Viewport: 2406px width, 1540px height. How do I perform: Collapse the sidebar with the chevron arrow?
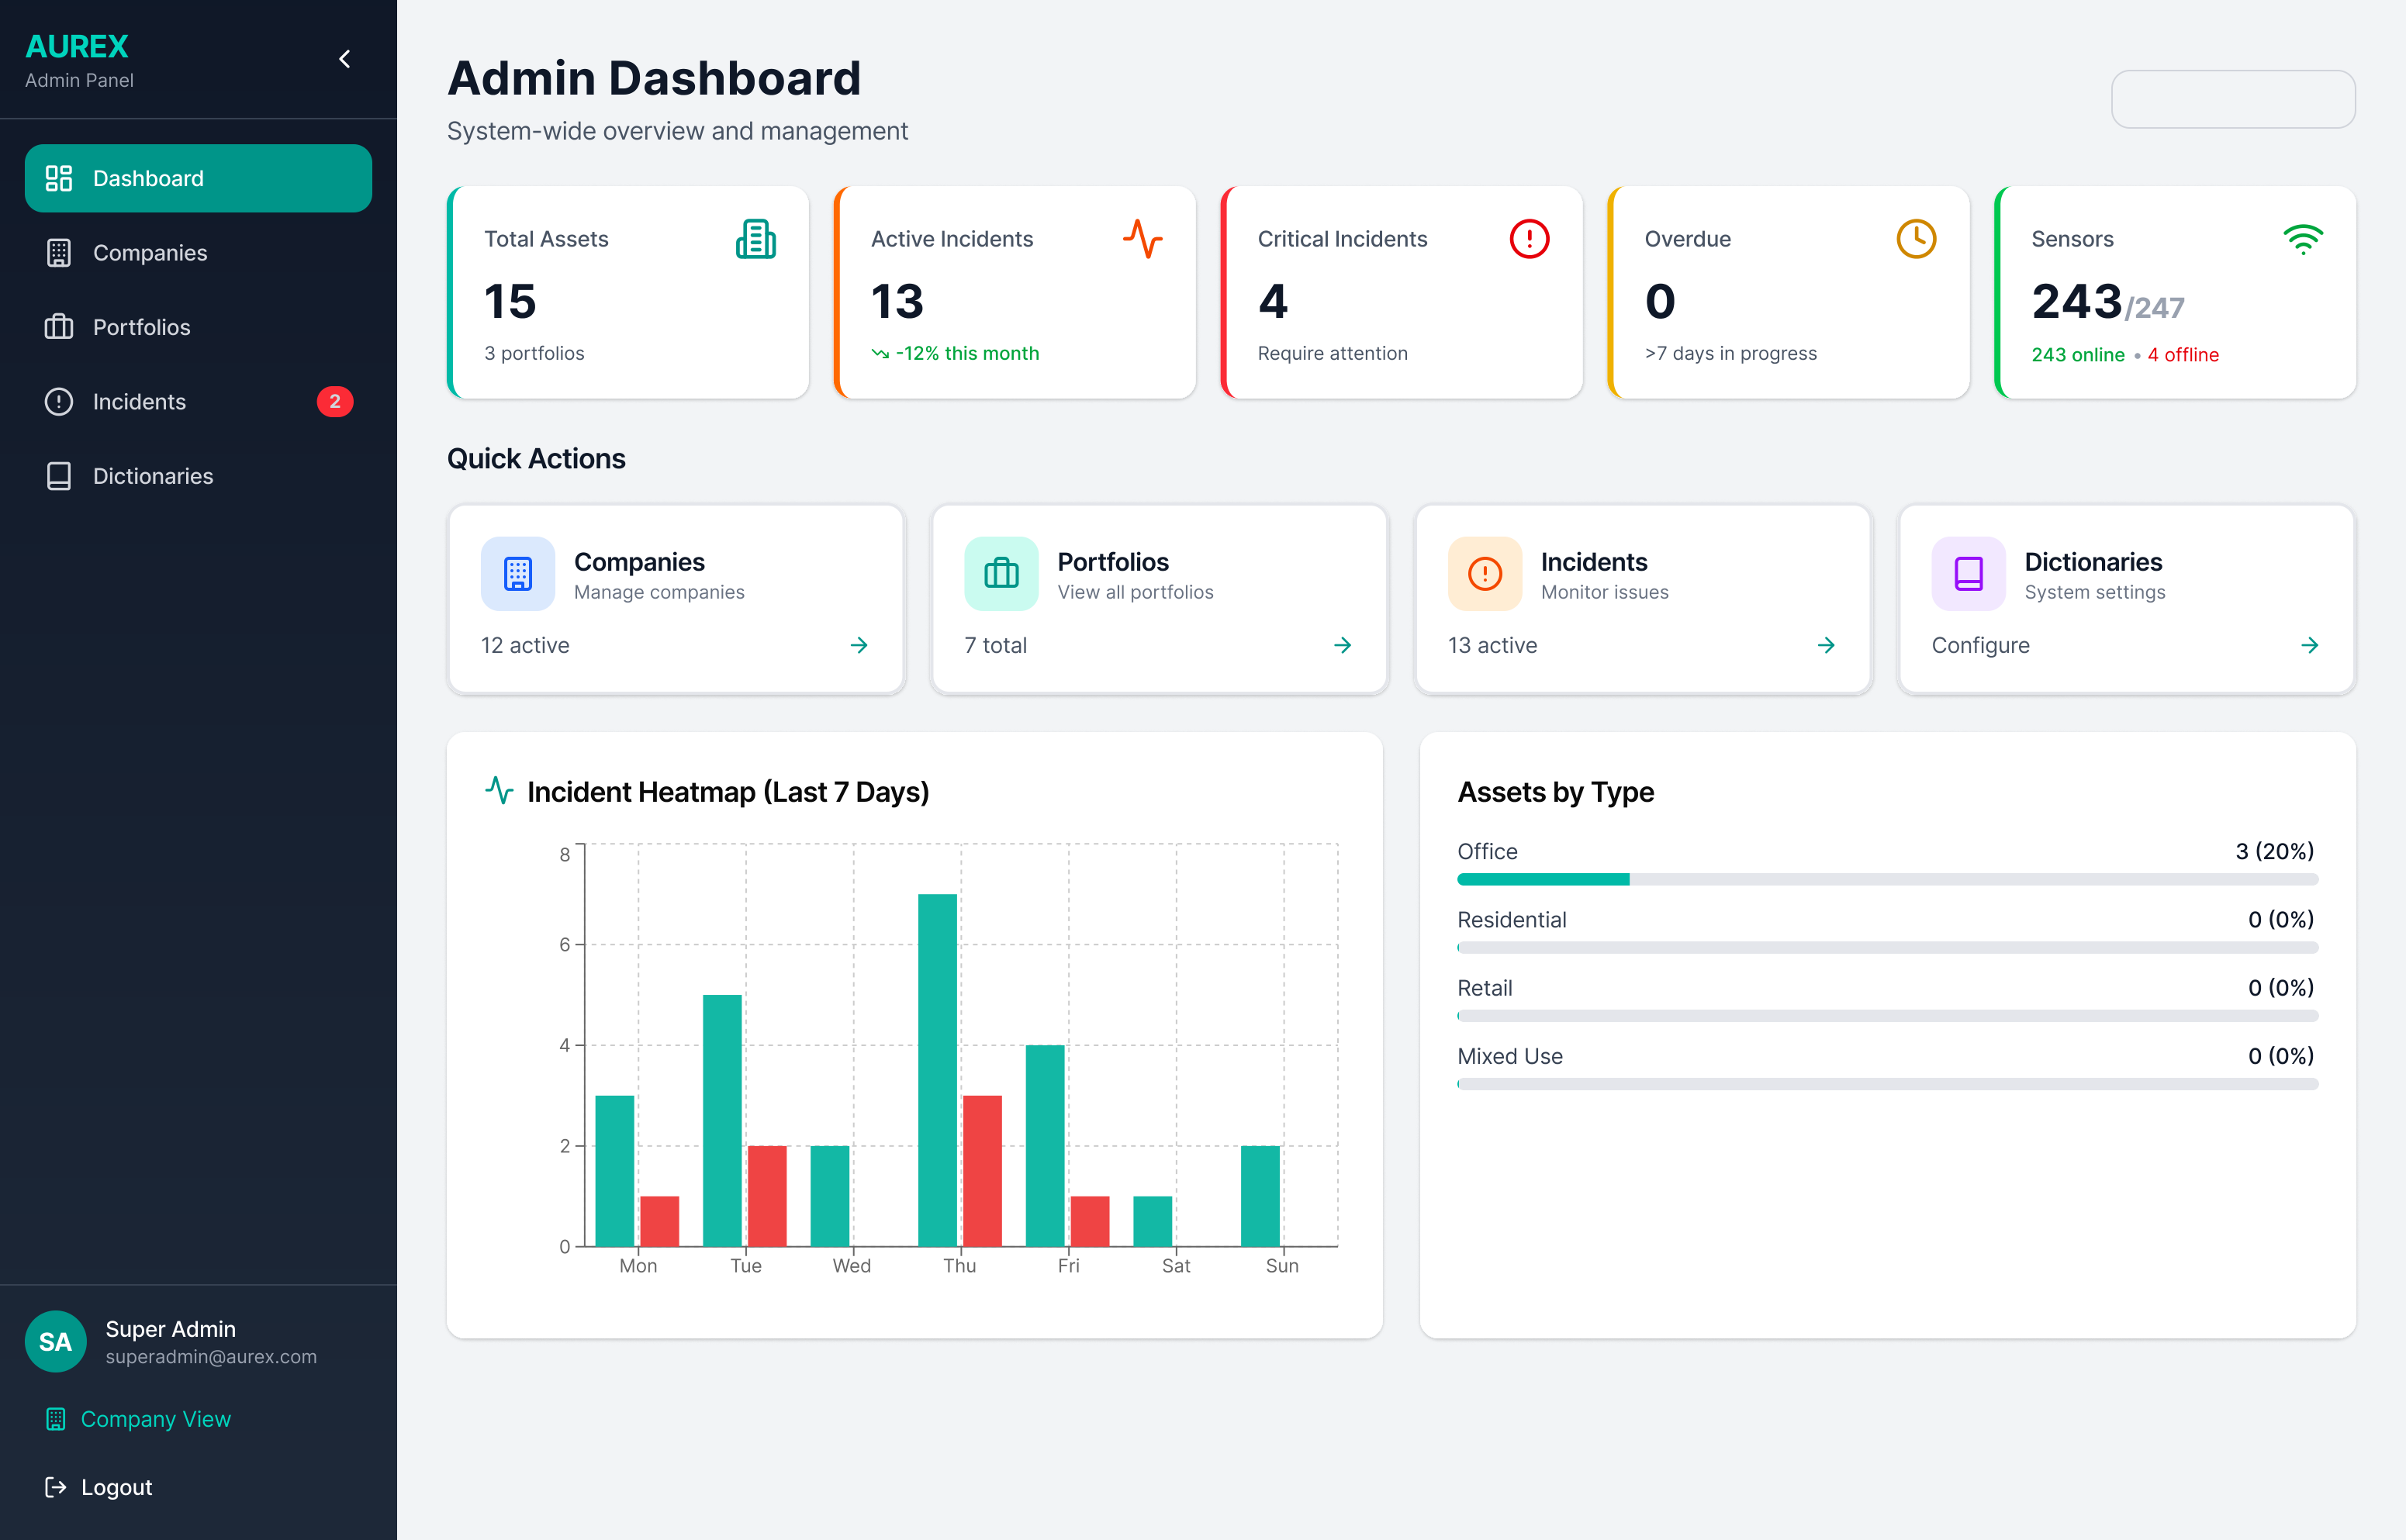[344, 58]
